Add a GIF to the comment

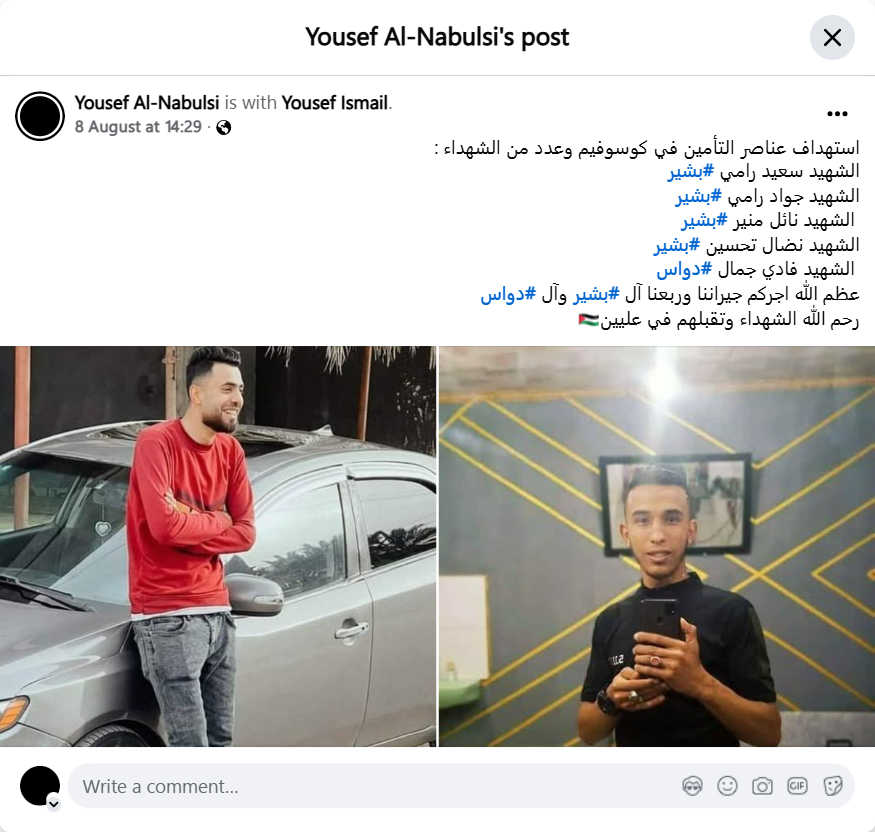[797, 786]
